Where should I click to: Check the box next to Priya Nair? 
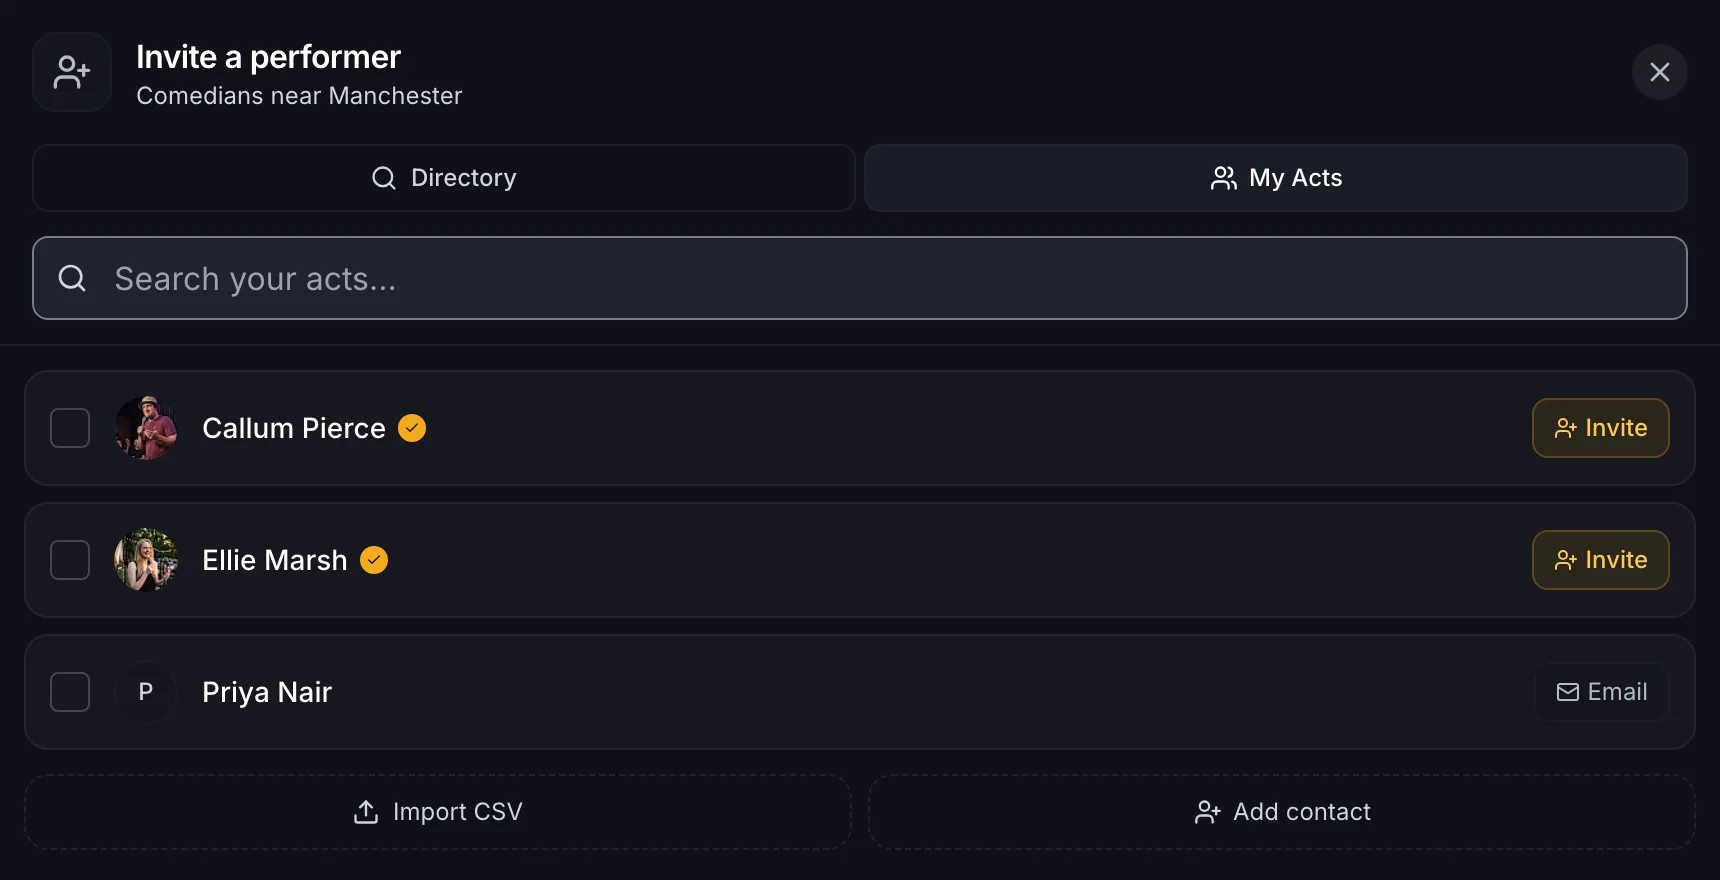(x=70, y=692)
